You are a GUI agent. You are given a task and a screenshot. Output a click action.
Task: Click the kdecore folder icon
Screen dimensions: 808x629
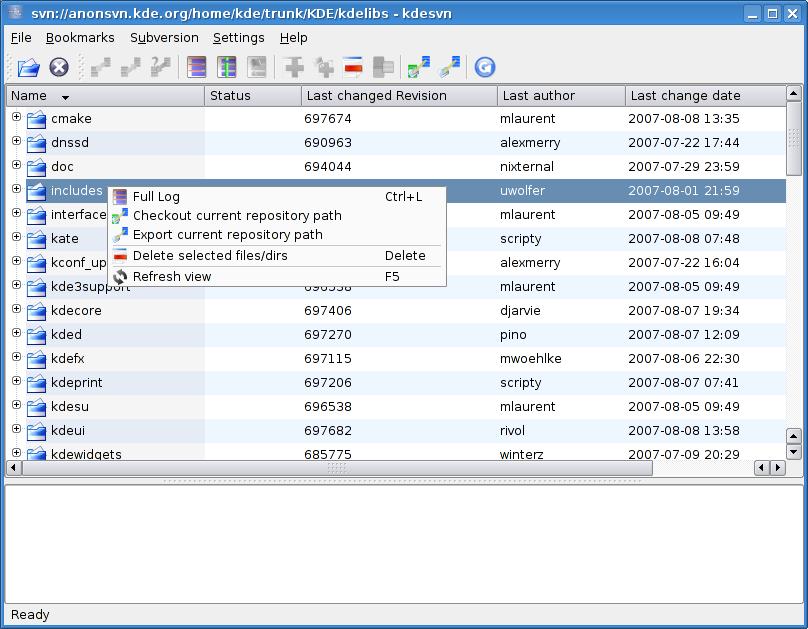click(x=37, y=311)
